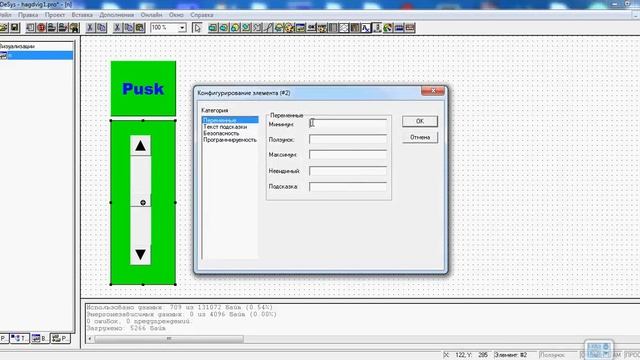Open the Дополнения menu
Image resolution: width=640 pixels, height=360 pixels.
[x=117, y=15]
